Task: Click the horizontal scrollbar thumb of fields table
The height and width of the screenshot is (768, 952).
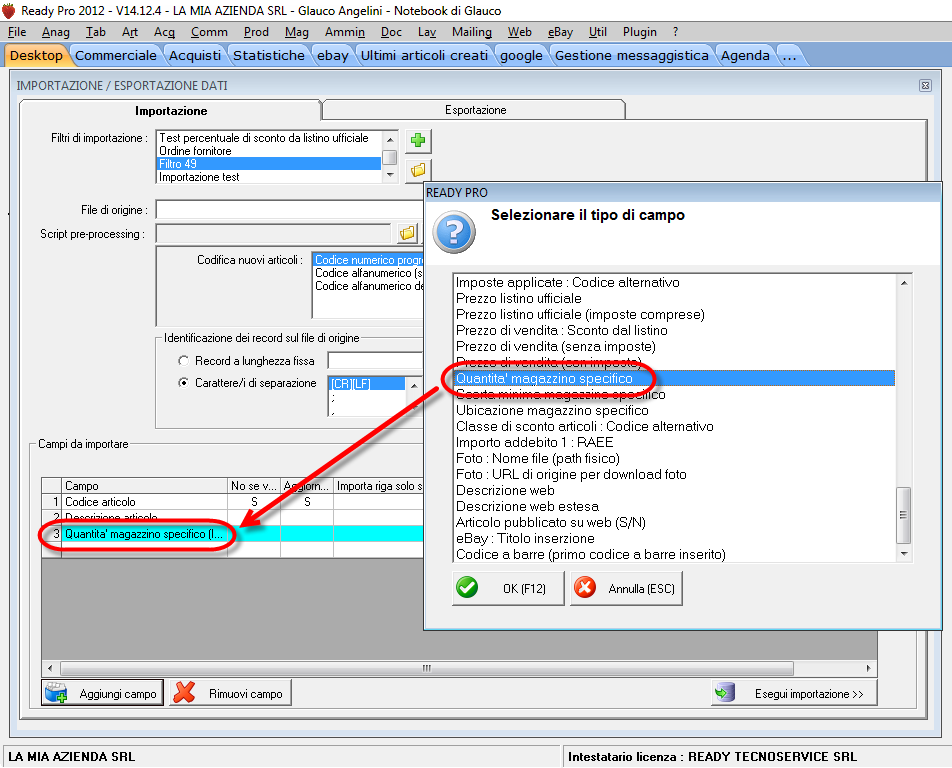Action: click(427, 668)
